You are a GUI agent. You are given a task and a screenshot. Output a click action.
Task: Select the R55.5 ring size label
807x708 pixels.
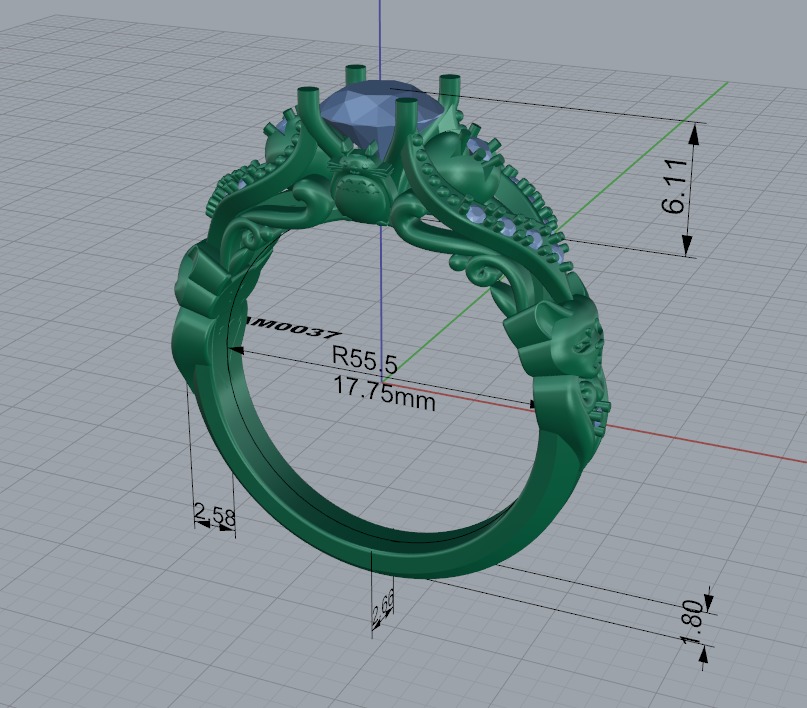click(x=364, y=359)
